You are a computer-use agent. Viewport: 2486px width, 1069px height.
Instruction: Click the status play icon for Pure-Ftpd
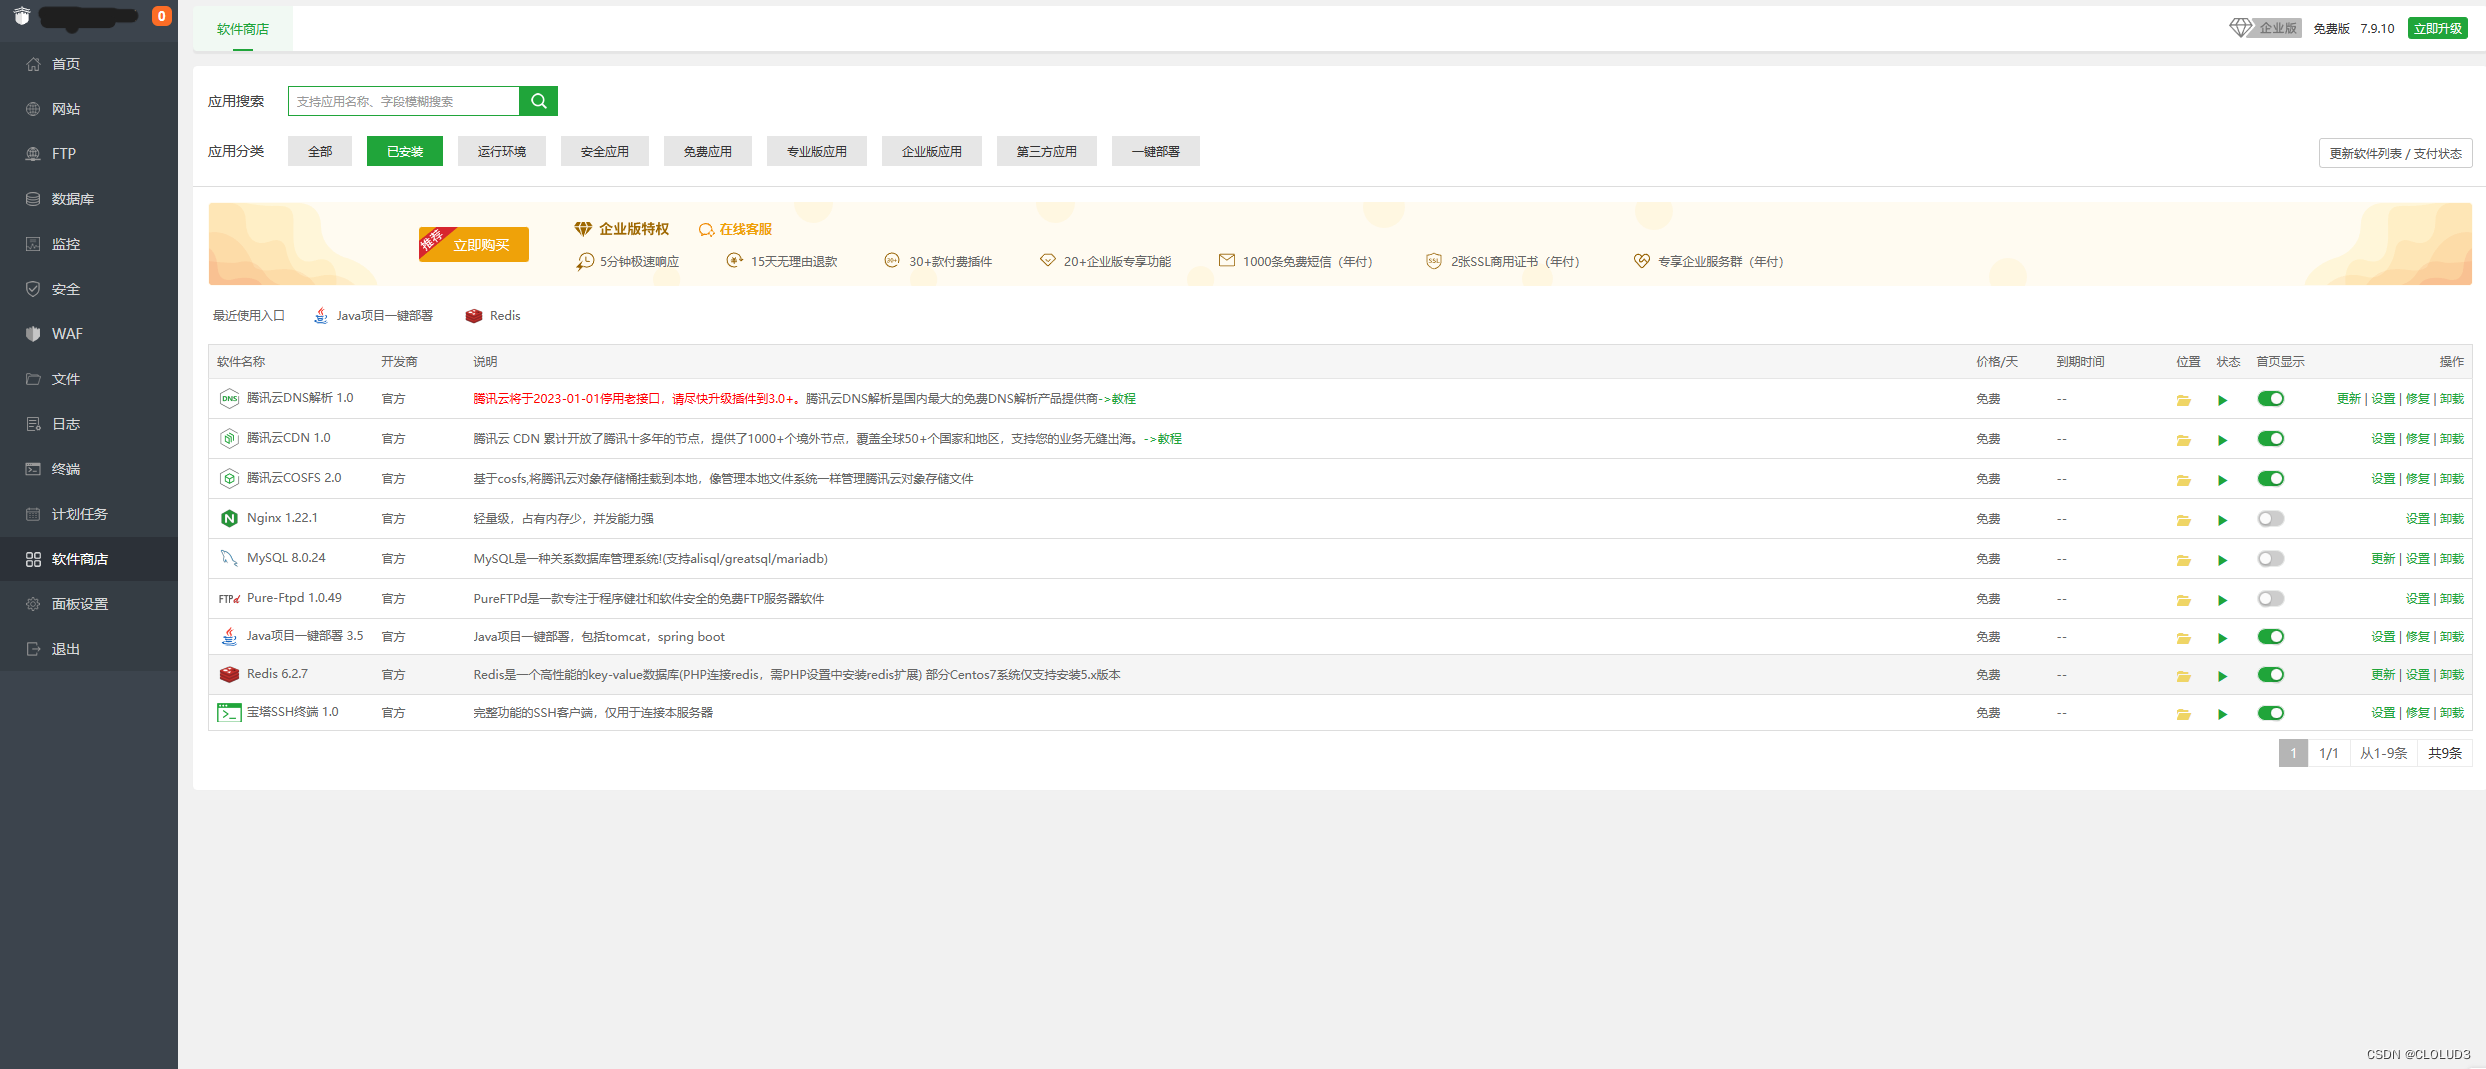pyautogui.click(x=2222, y=600)
